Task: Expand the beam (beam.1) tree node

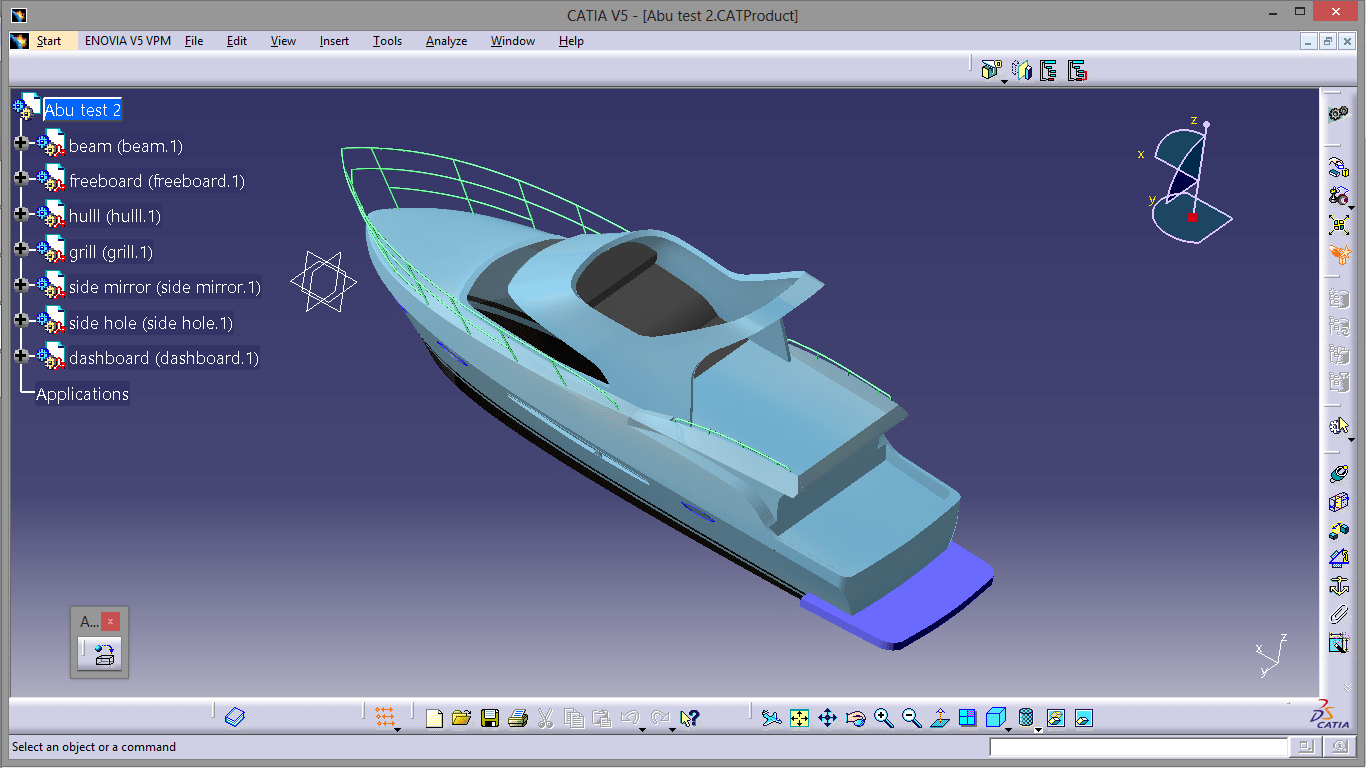Action: (21, 143)
